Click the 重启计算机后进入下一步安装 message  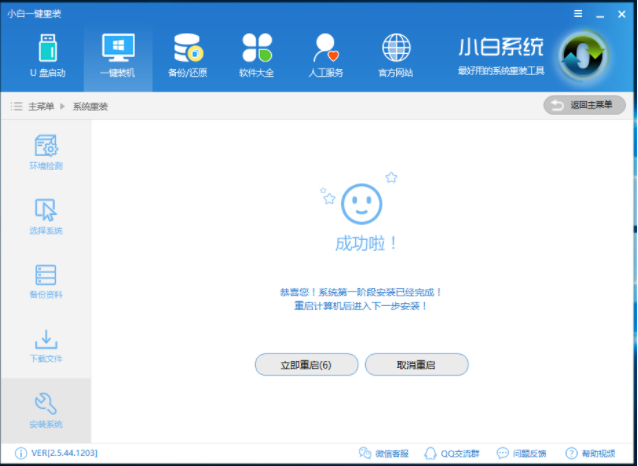pyautogui.click(x=361, y=306)
